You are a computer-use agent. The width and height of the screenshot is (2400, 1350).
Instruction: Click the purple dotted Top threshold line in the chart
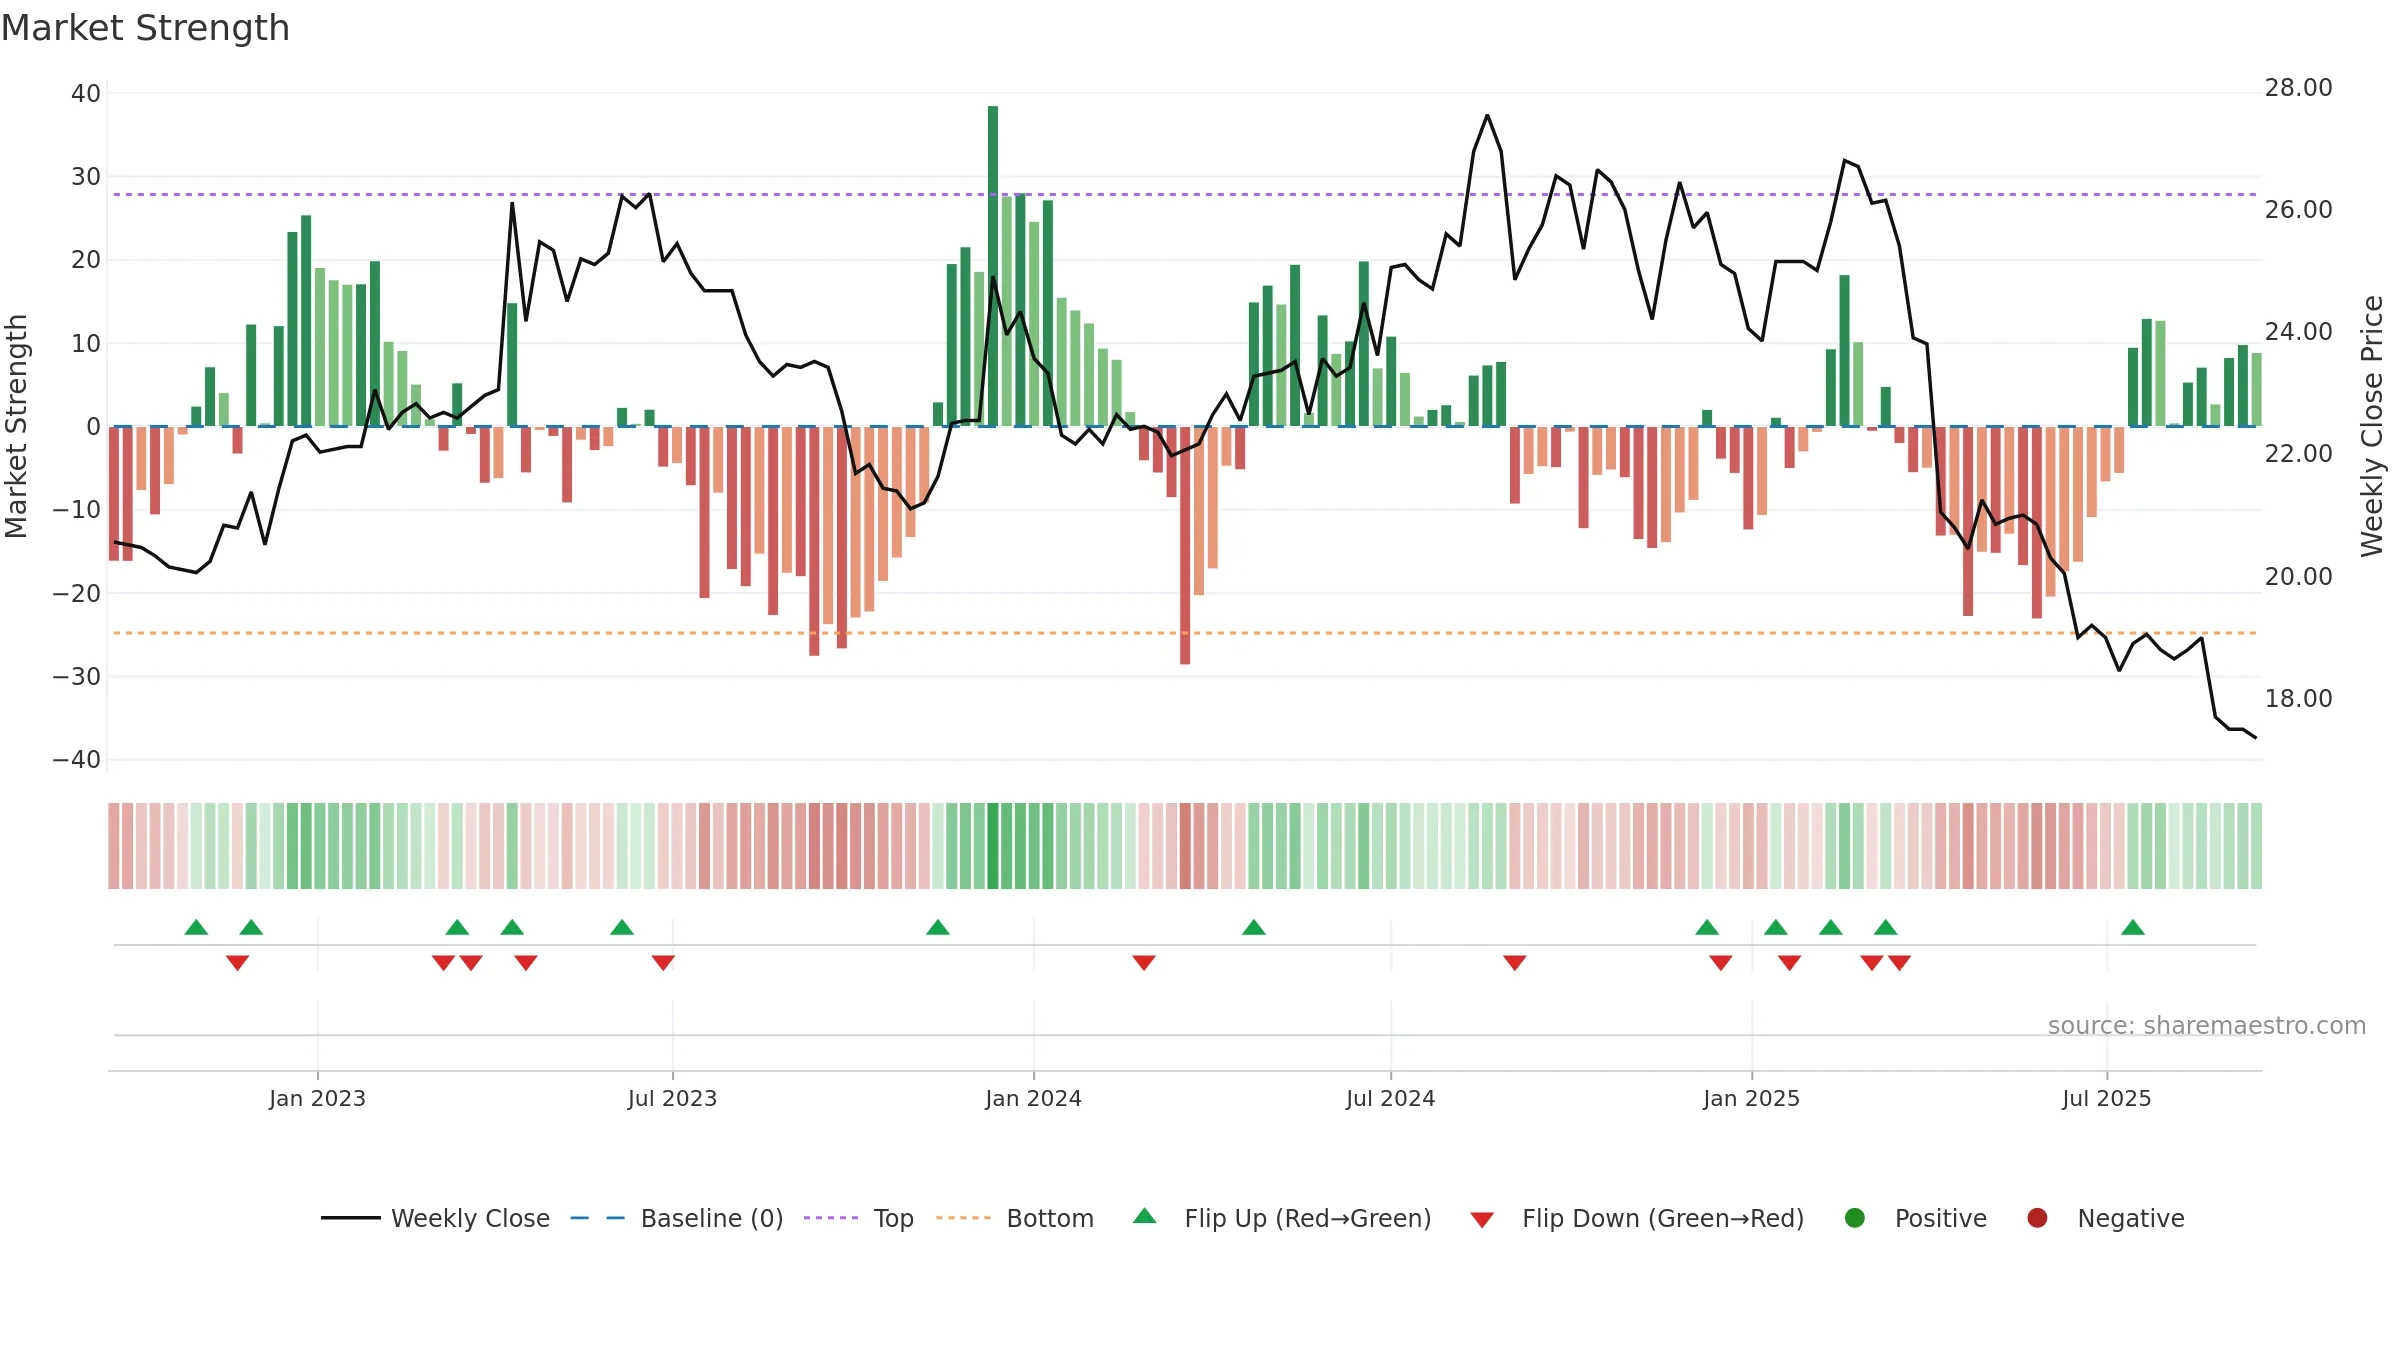1185,194
